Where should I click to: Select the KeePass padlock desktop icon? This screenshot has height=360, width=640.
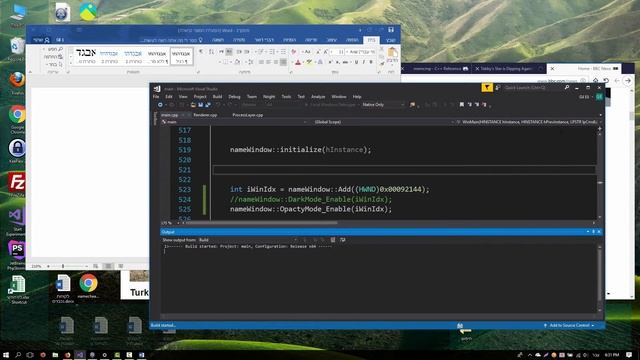(17, 150)
